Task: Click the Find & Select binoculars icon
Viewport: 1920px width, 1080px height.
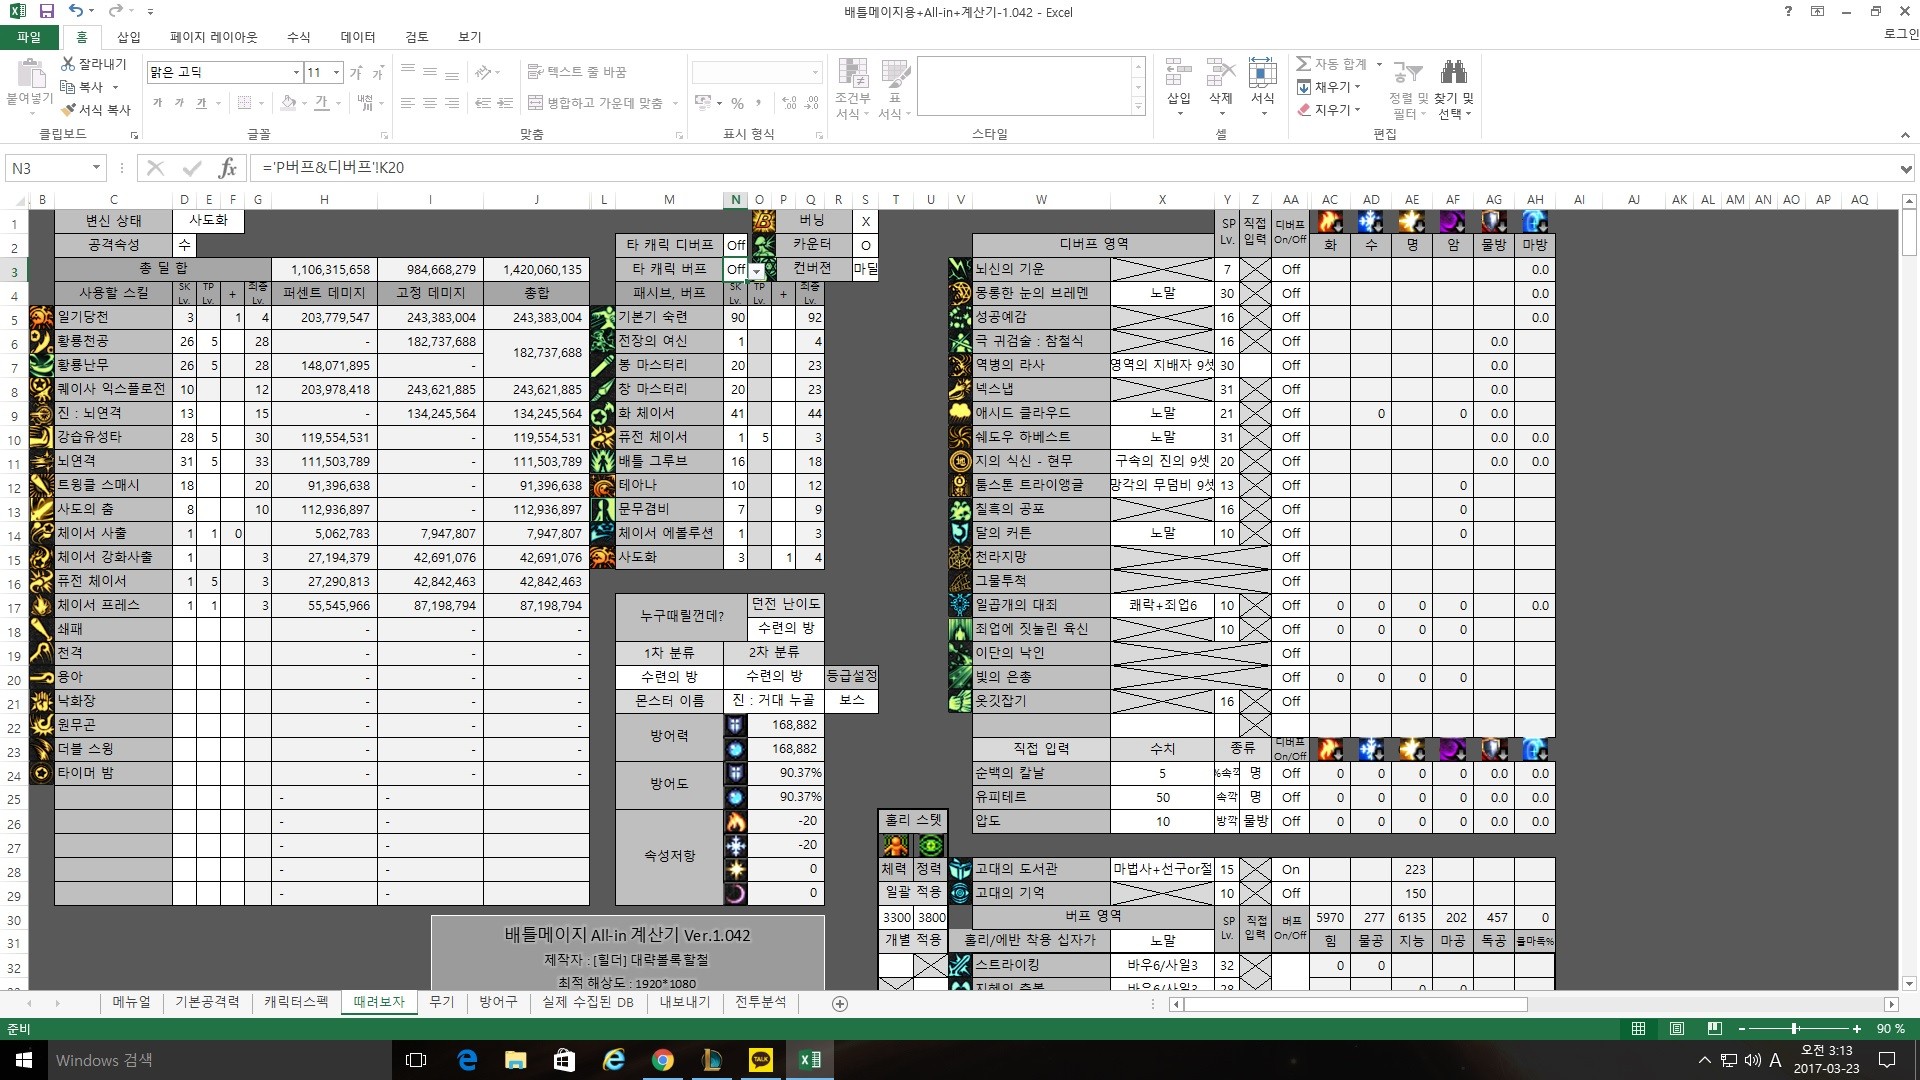Action: click(x=1453, y=72)
